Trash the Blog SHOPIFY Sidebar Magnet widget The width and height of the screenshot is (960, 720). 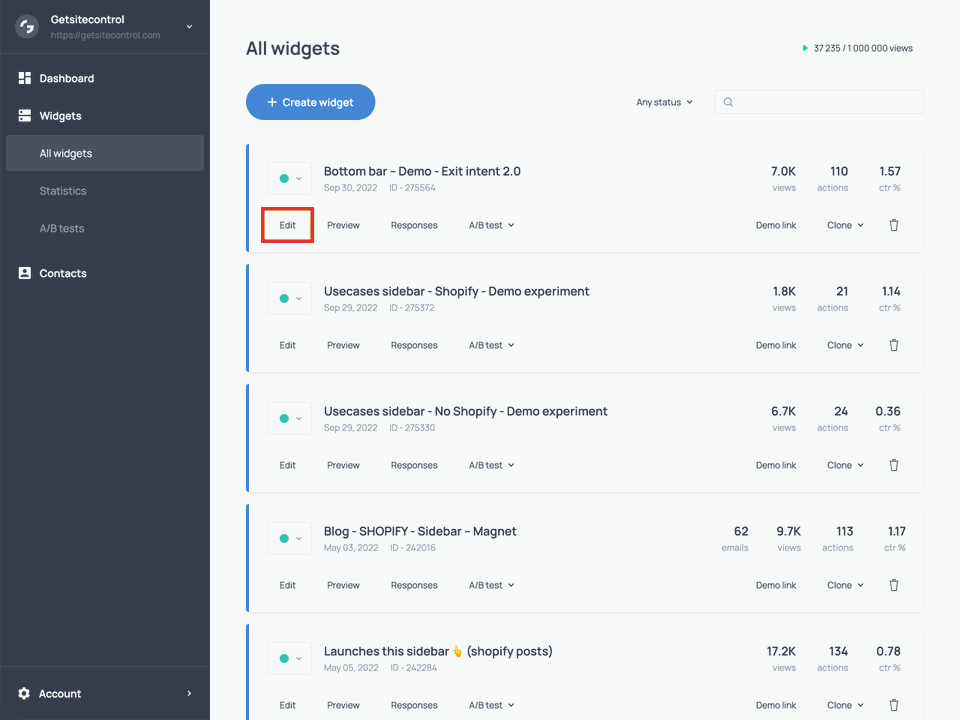pyautogui.click(x=893, y=585)
